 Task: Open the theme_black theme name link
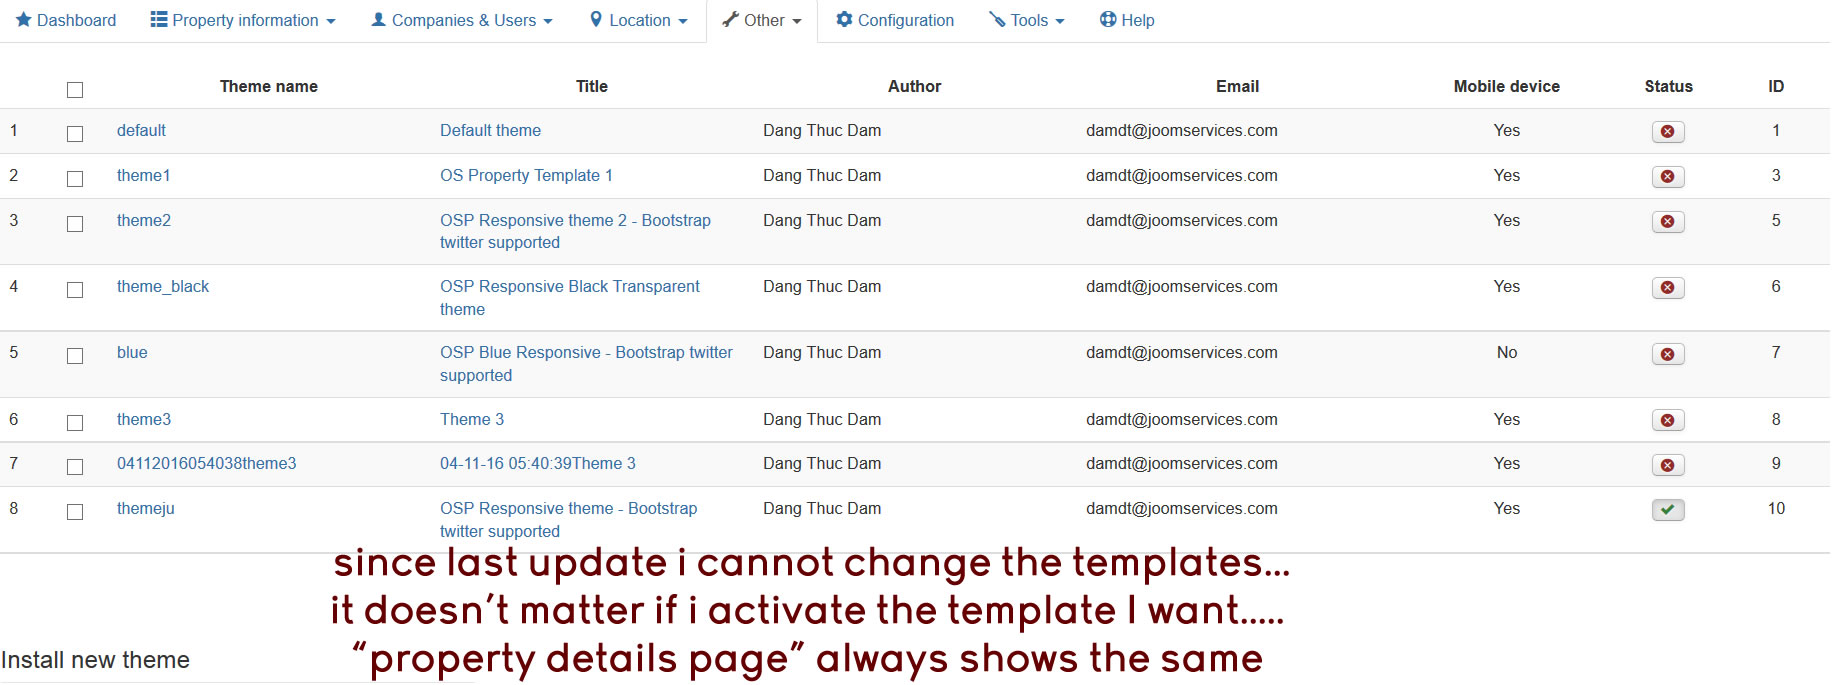click(x=163, y=287)
